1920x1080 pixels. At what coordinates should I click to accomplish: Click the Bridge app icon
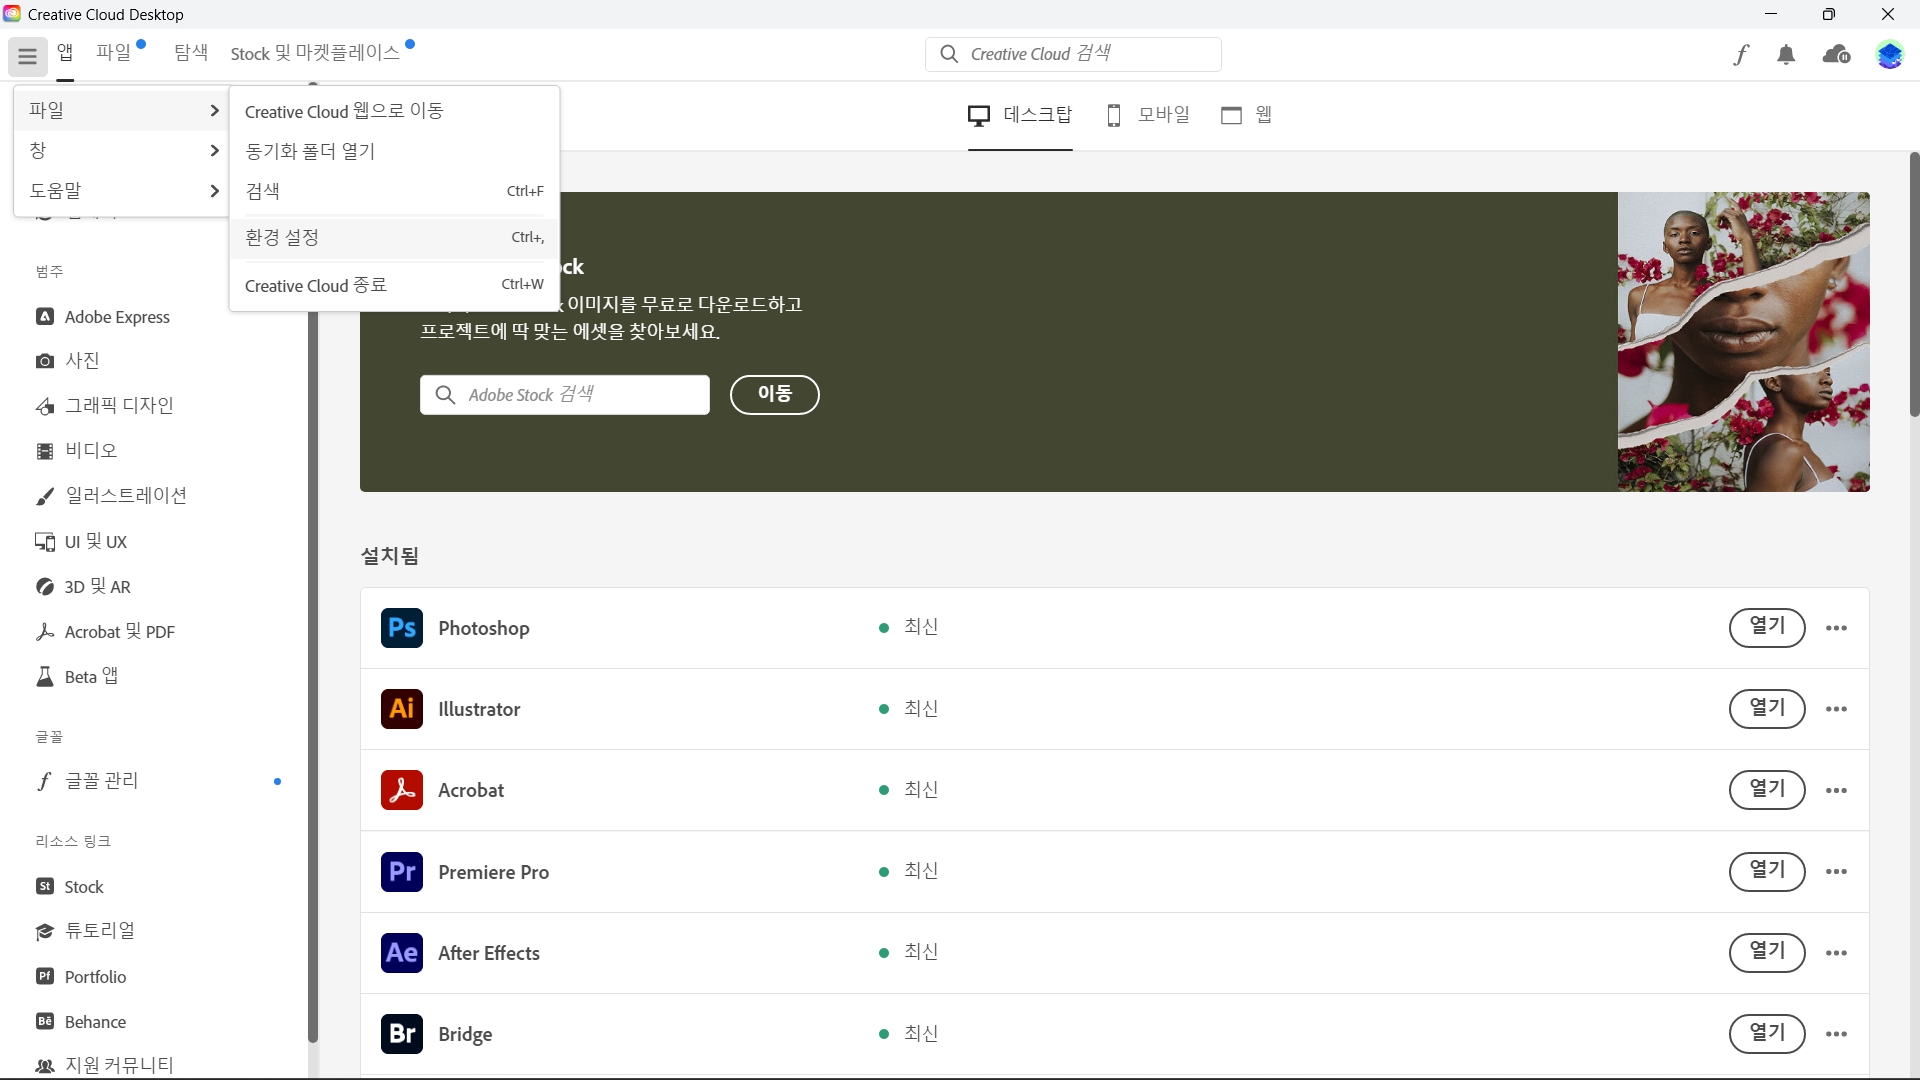coord(402,1034)
